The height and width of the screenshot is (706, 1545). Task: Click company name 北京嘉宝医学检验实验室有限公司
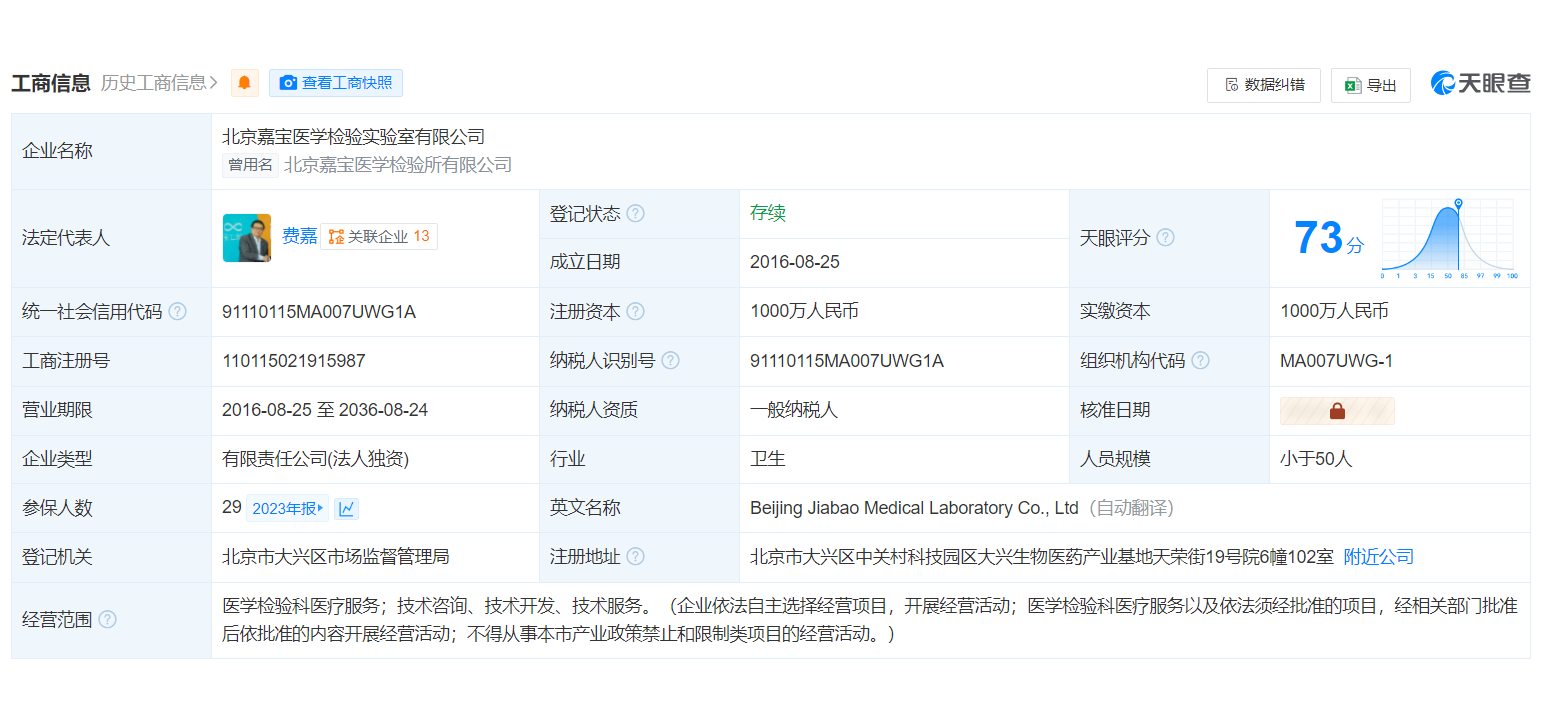click(353, 137)
